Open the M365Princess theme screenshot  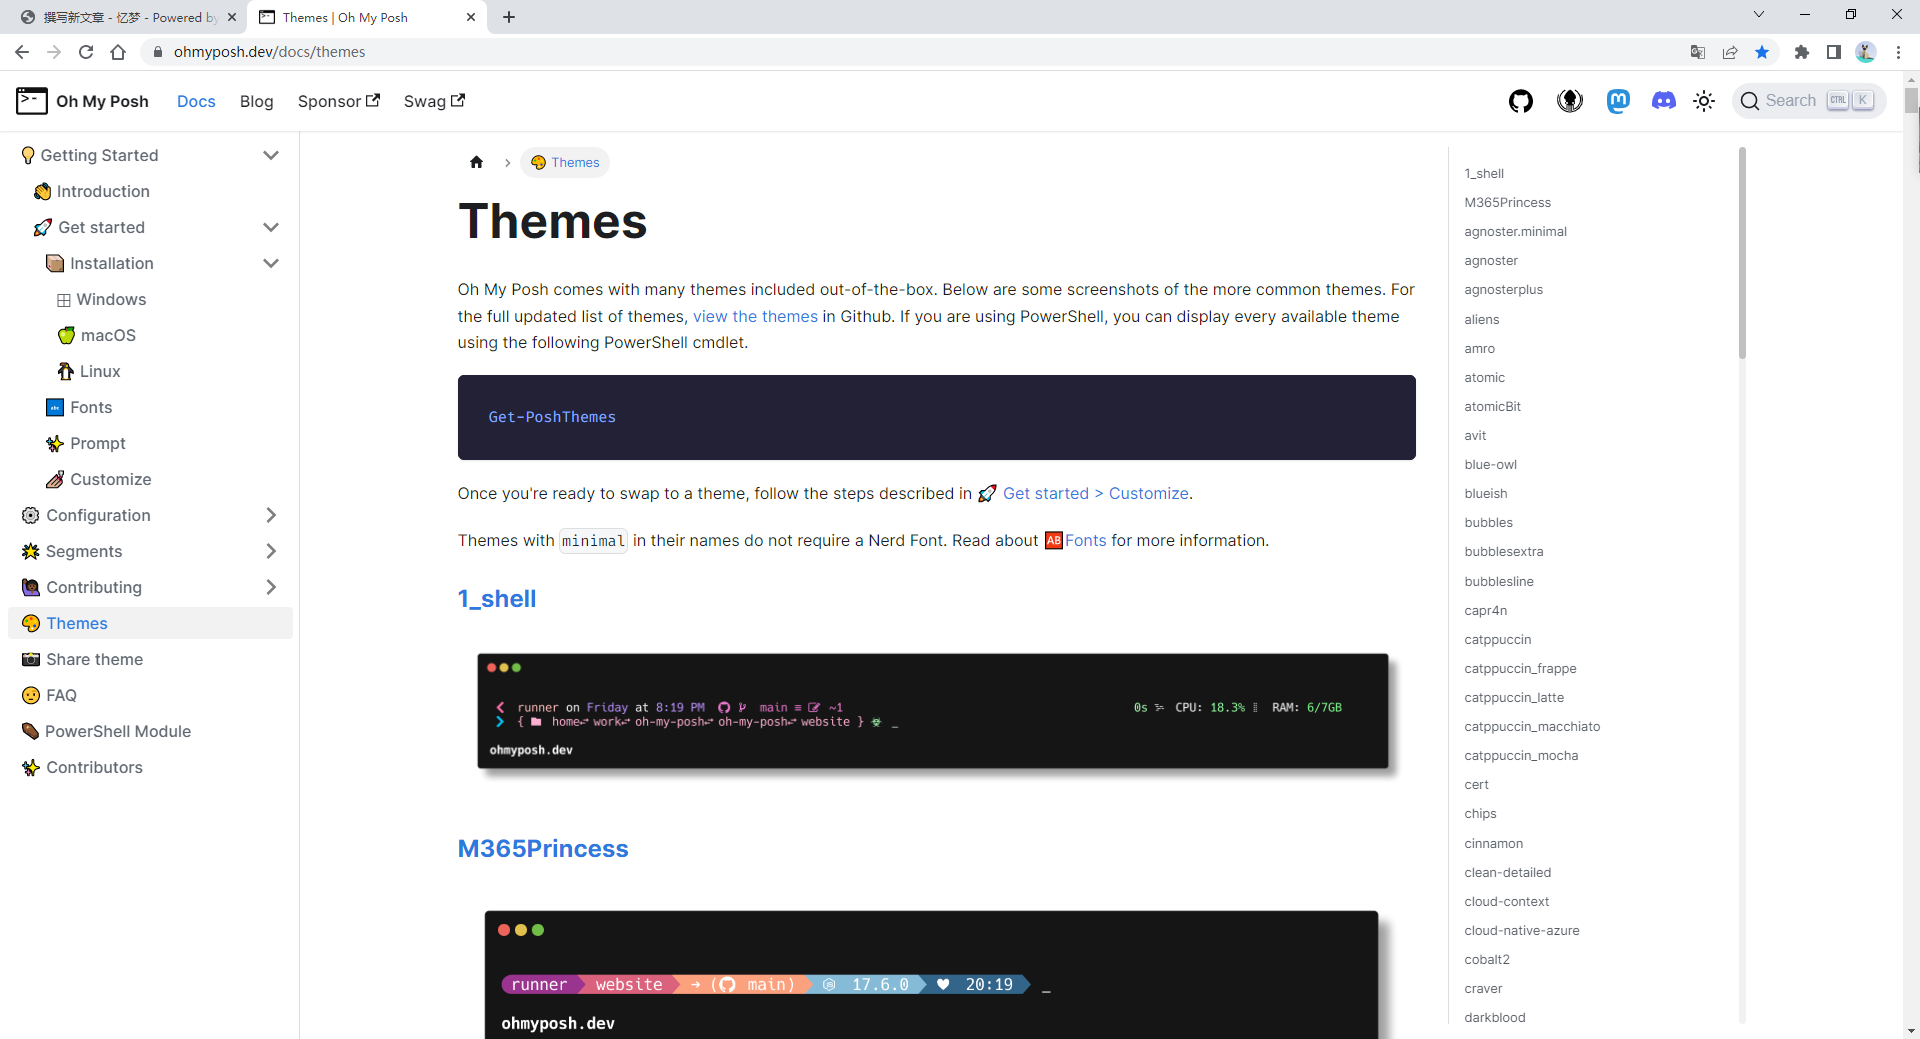[932, 975]
